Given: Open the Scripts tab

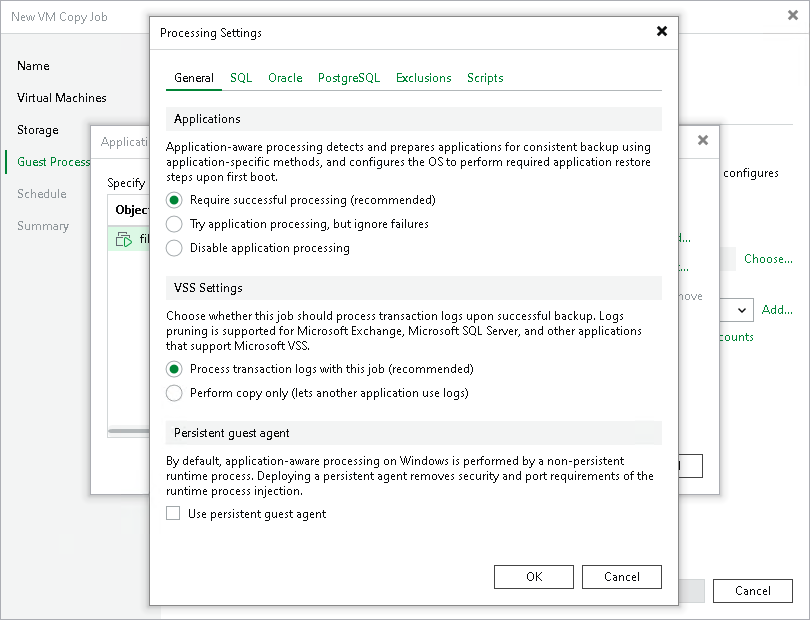Looking at the screenshot, I should [x=485, y=78].
